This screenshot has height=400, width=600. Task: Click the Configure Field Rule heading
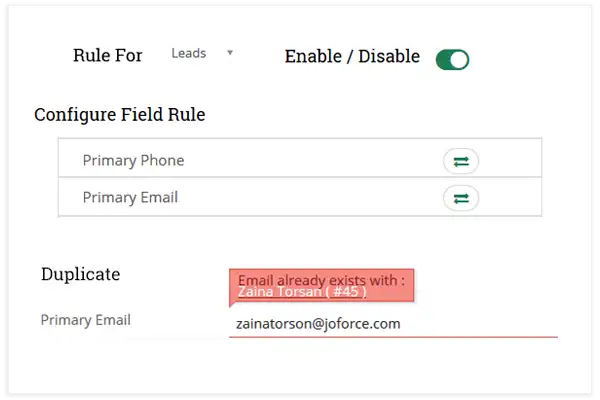coord(119,115)
